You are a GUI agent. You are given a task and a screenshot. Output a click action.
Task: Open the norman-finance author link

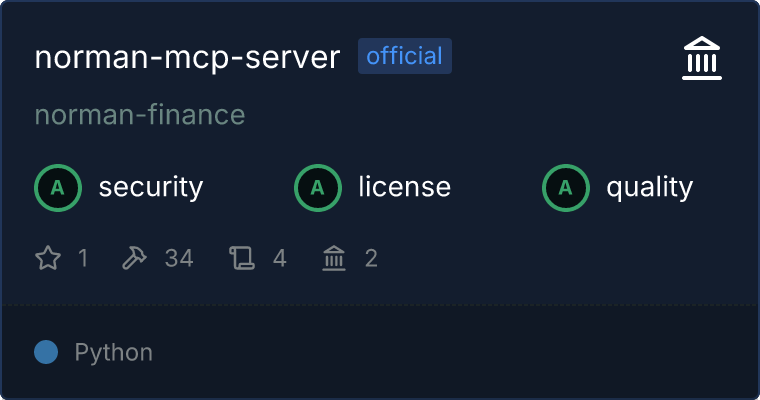point(140,115)
